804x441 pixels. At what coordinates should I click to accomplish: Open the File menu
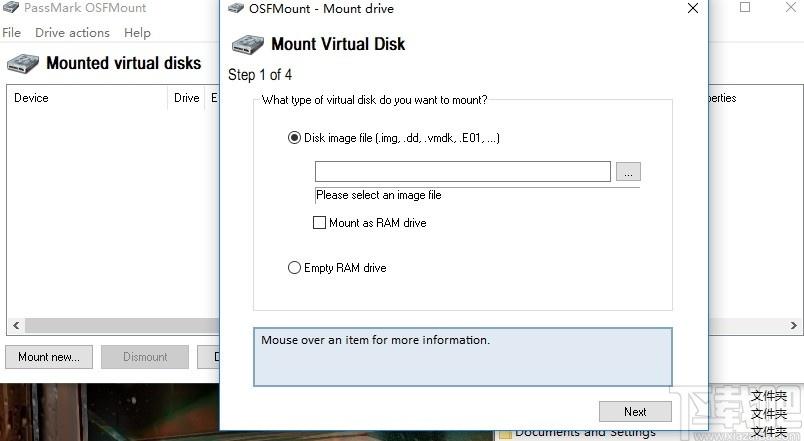11,33
